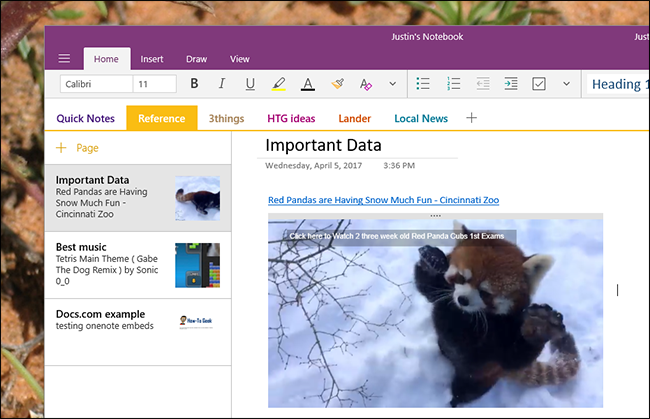Apply italic formatting
Viewport: 650px width, 419px height.
click(x=222, y=84)
